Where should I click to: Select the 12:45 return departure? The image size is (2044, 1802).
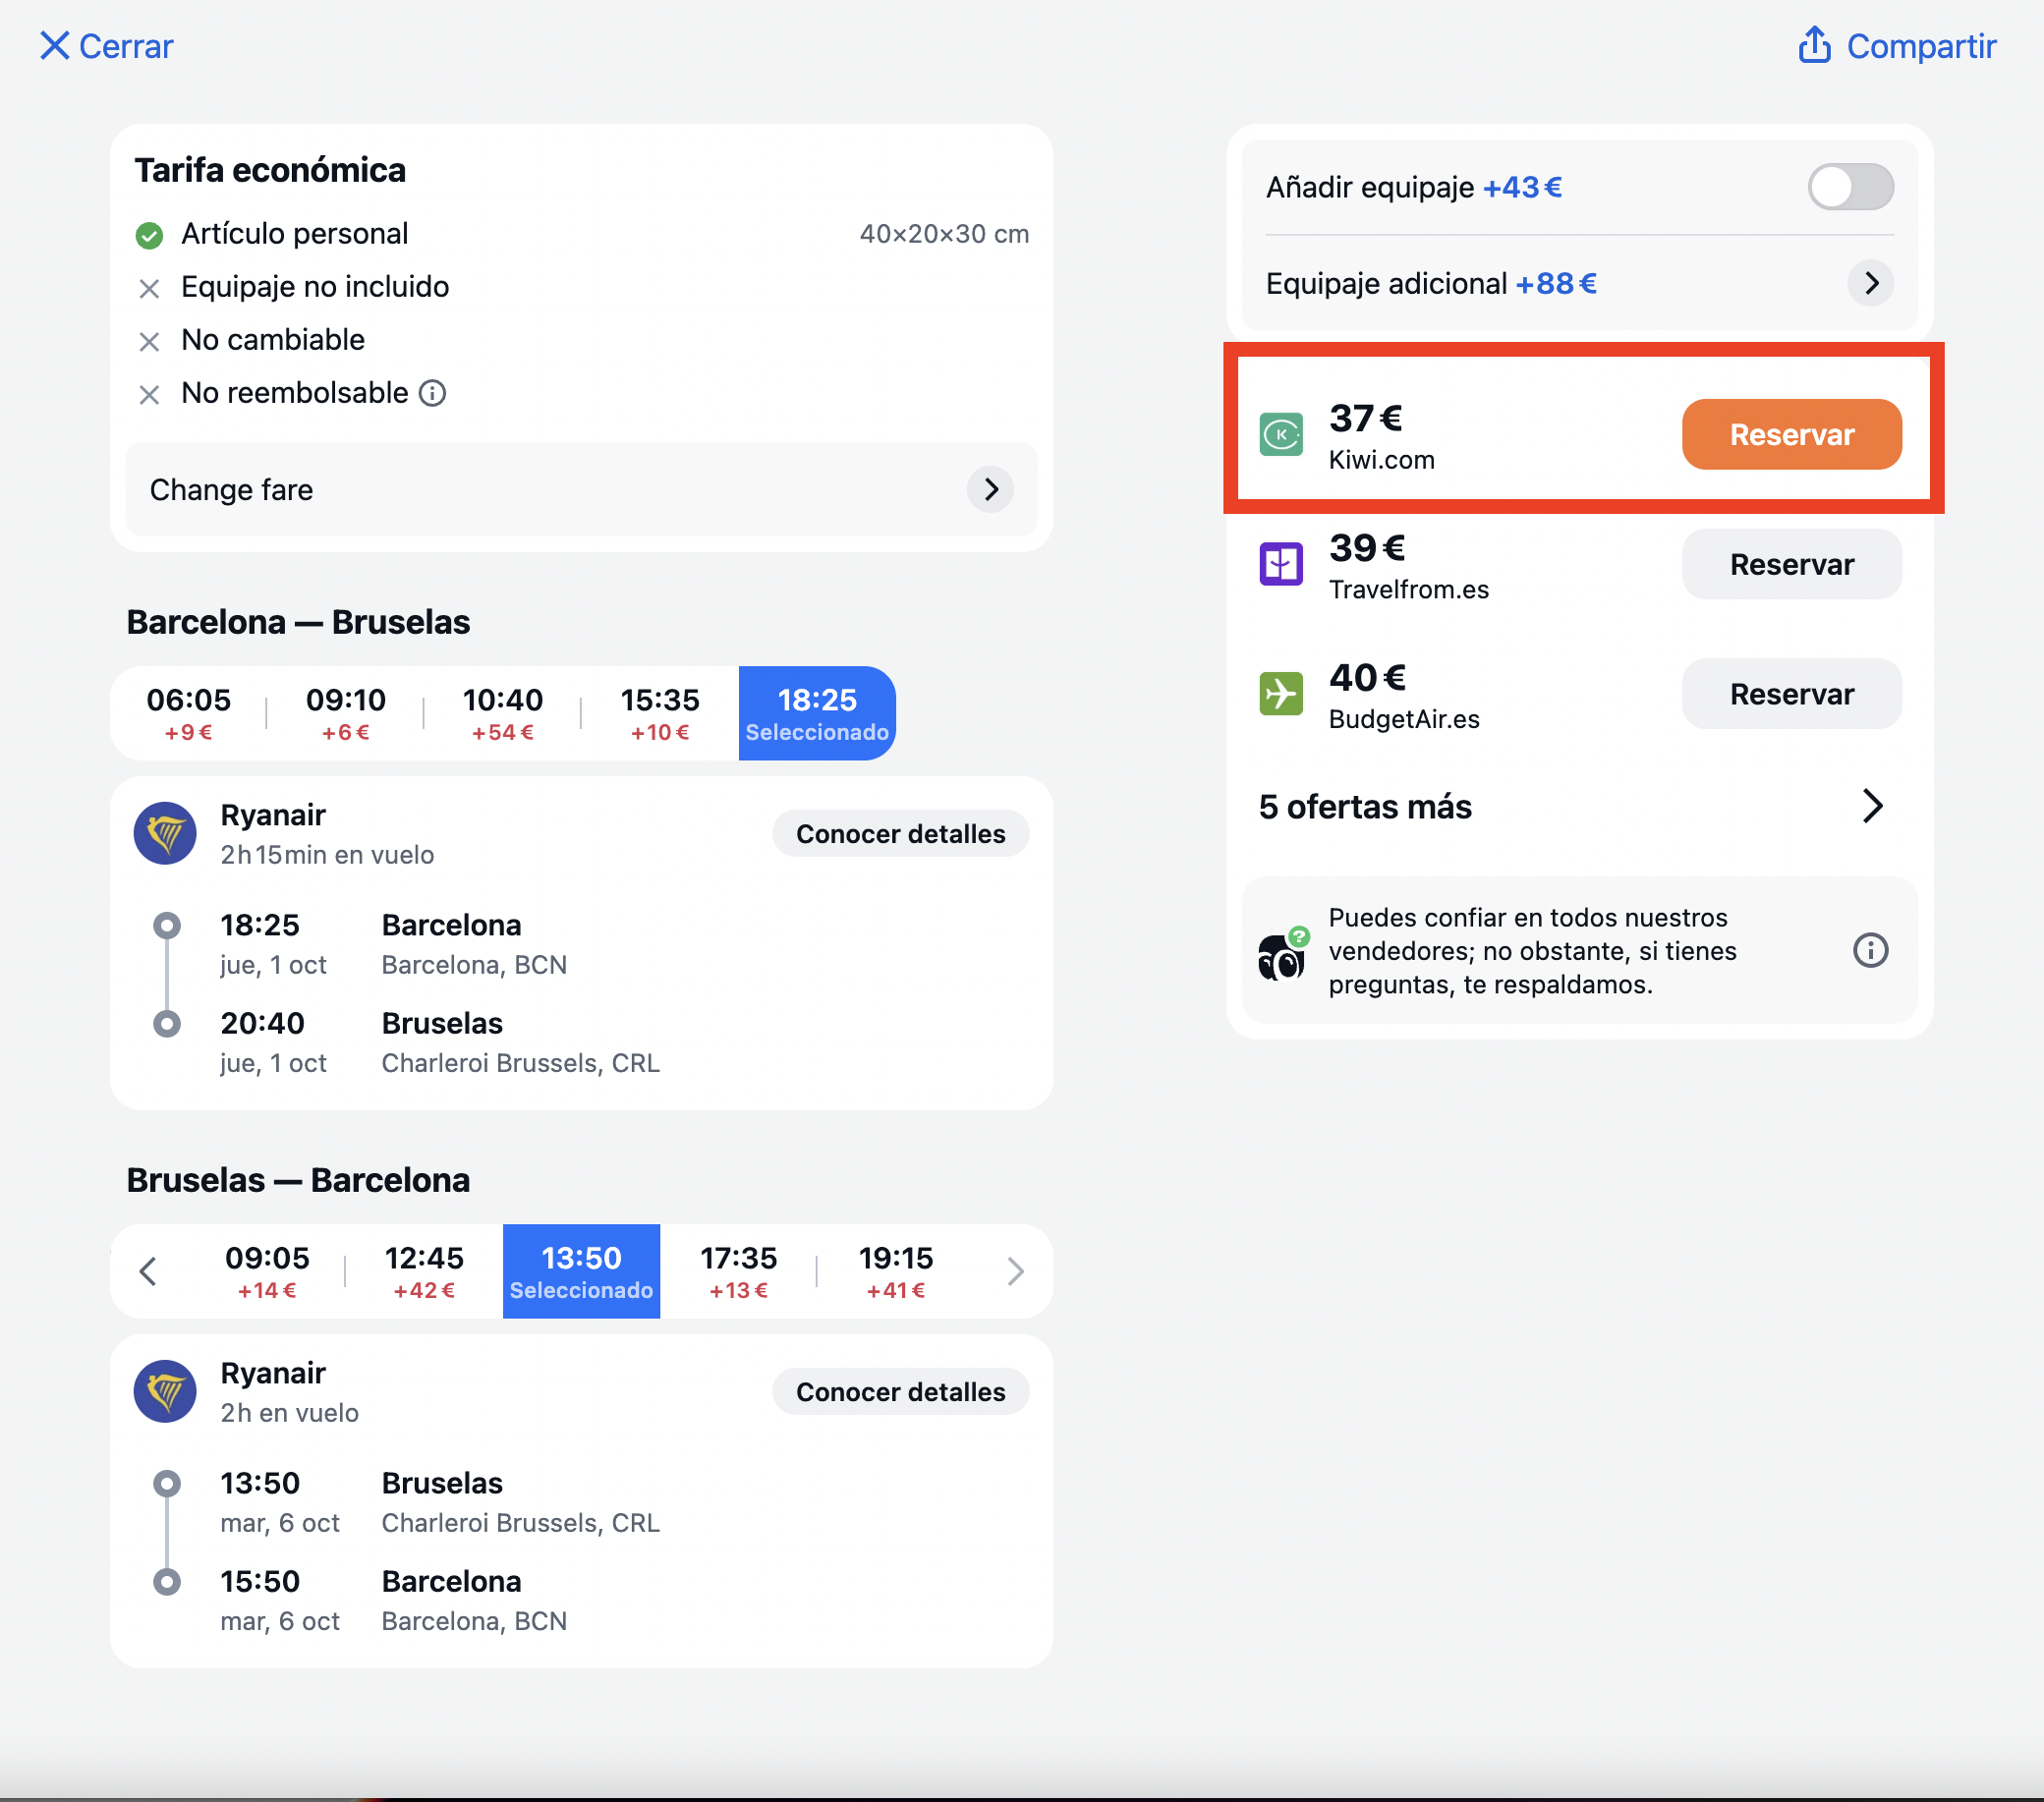click(424, 1272)
